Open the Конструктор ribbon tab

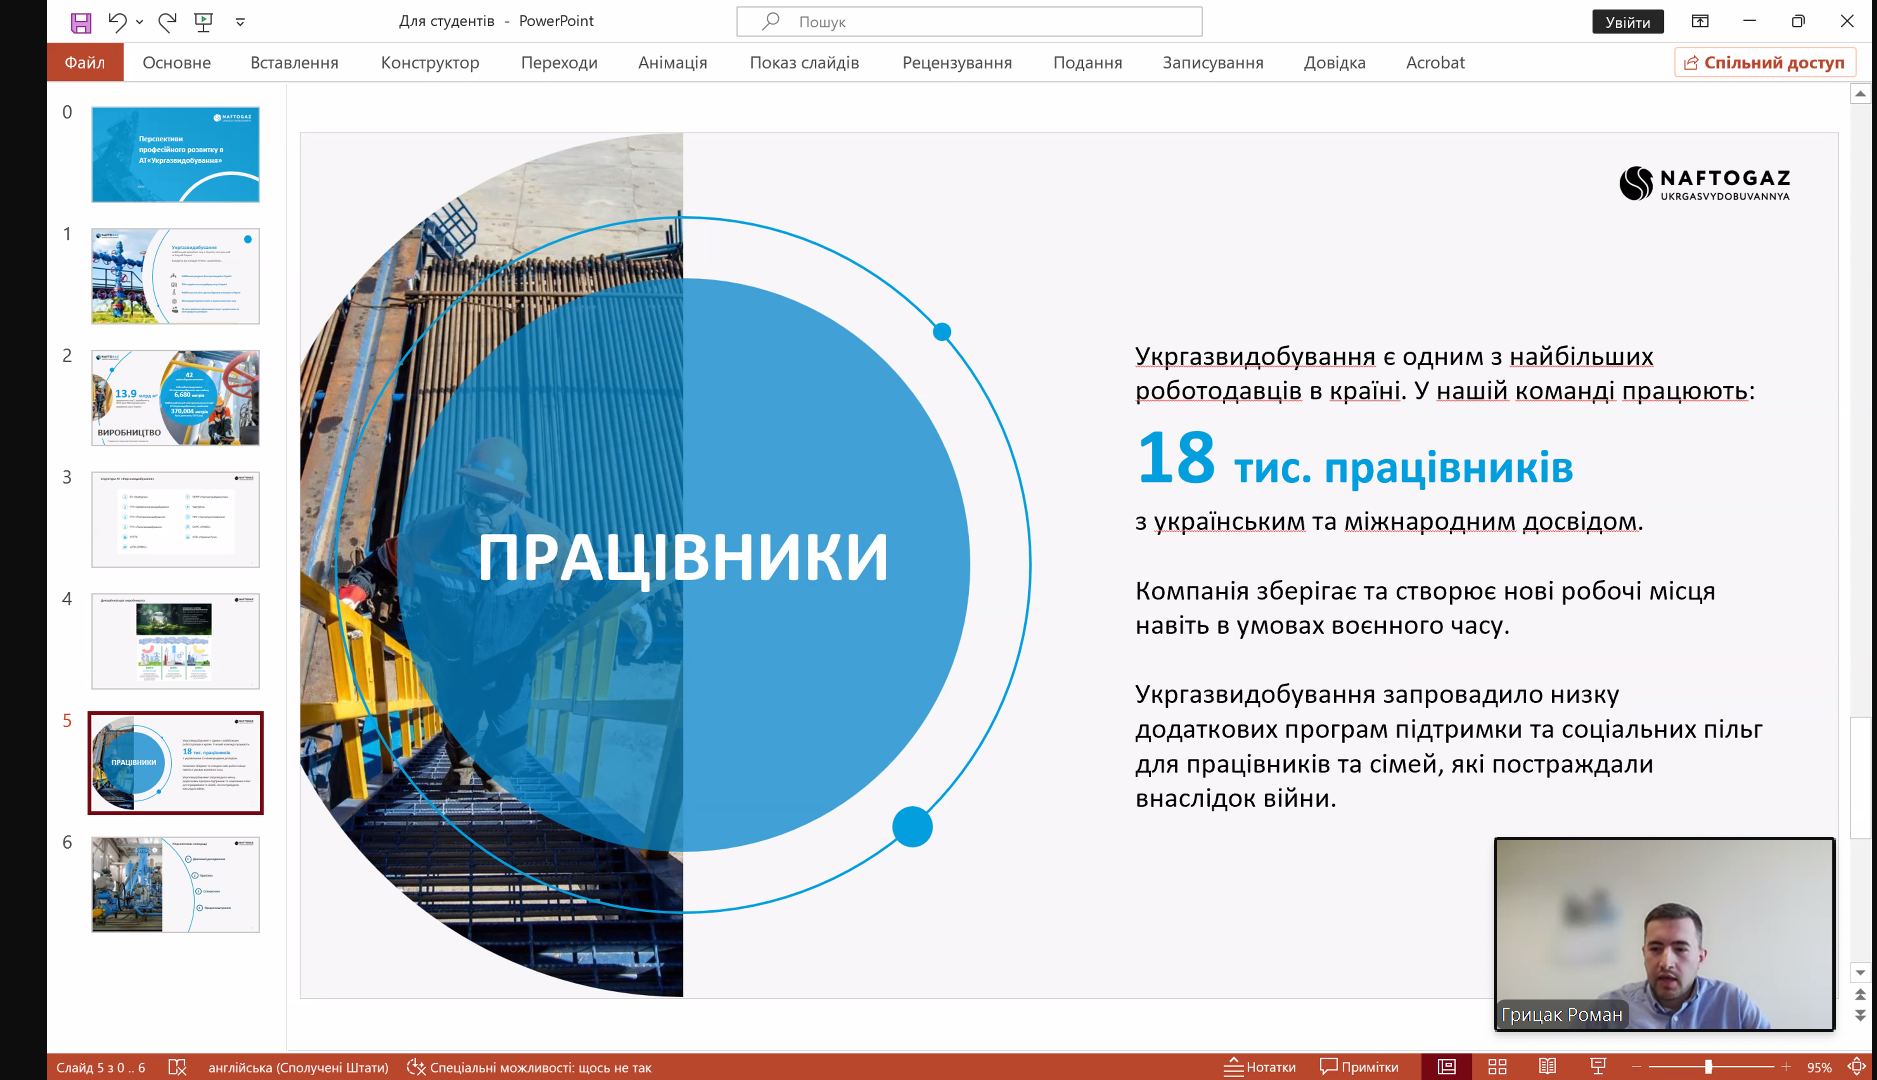(430, 62)
